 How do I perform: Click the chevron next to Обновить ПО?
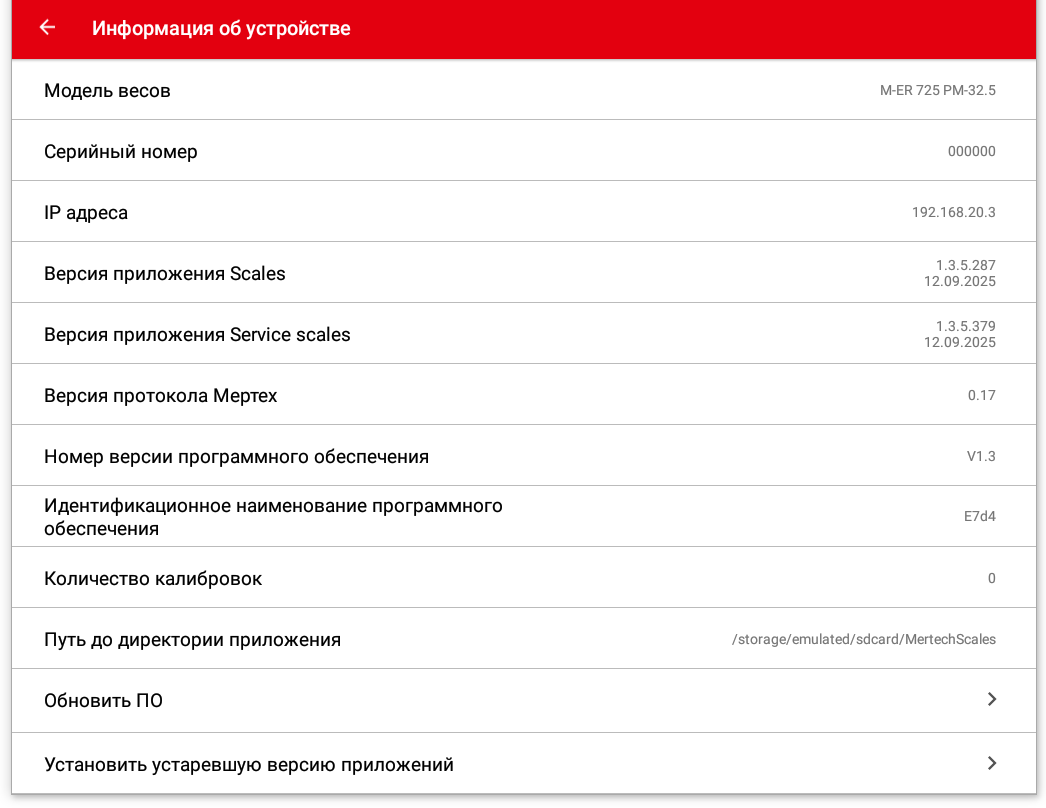tap(991, 700)
